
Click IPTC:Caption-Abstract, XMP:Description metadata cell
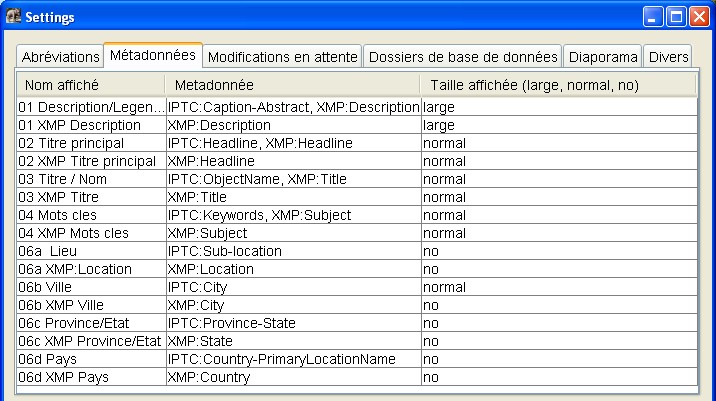[x=294, y=107]
